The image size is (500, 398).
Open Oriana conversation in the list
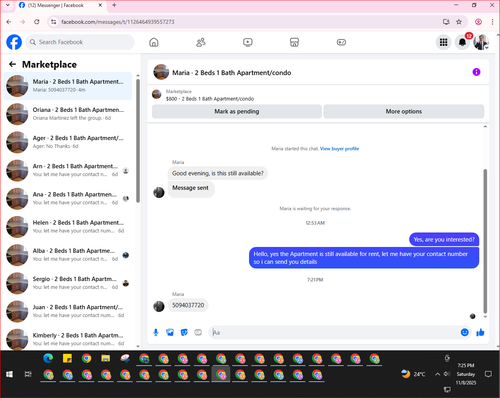click(x=68, y=114)
